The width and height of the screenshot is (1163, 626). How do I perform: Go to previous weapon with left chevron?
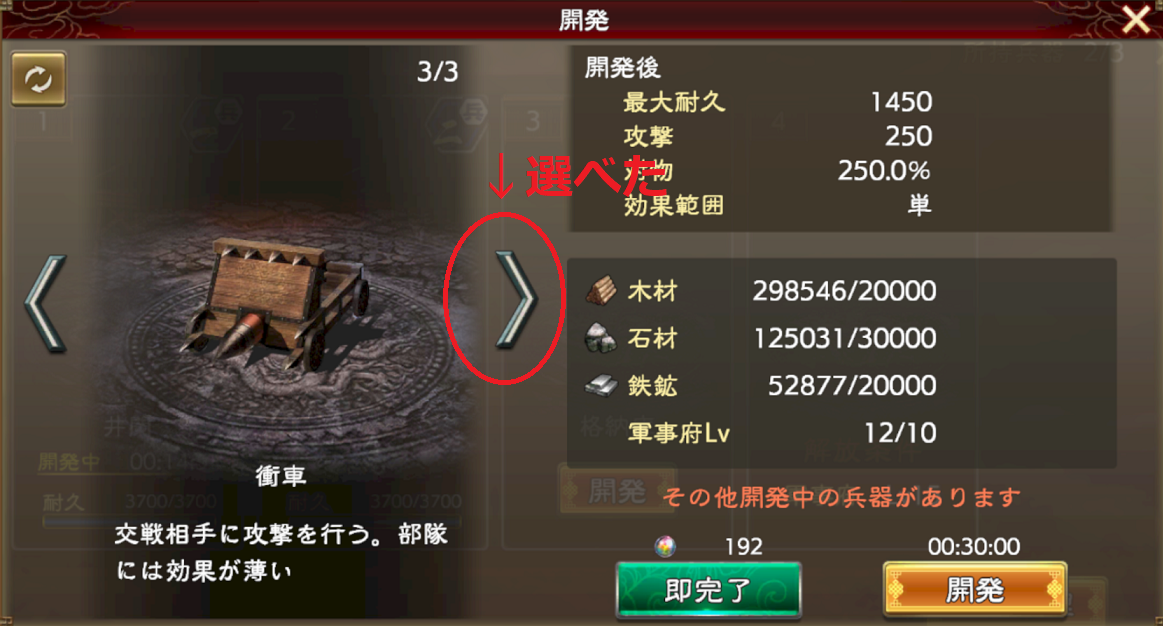(x=46, y=303)
